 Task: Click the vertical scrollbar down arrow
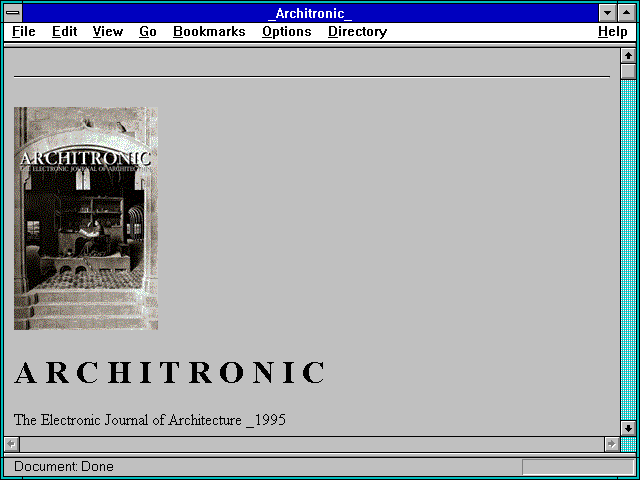coord(628,428)
